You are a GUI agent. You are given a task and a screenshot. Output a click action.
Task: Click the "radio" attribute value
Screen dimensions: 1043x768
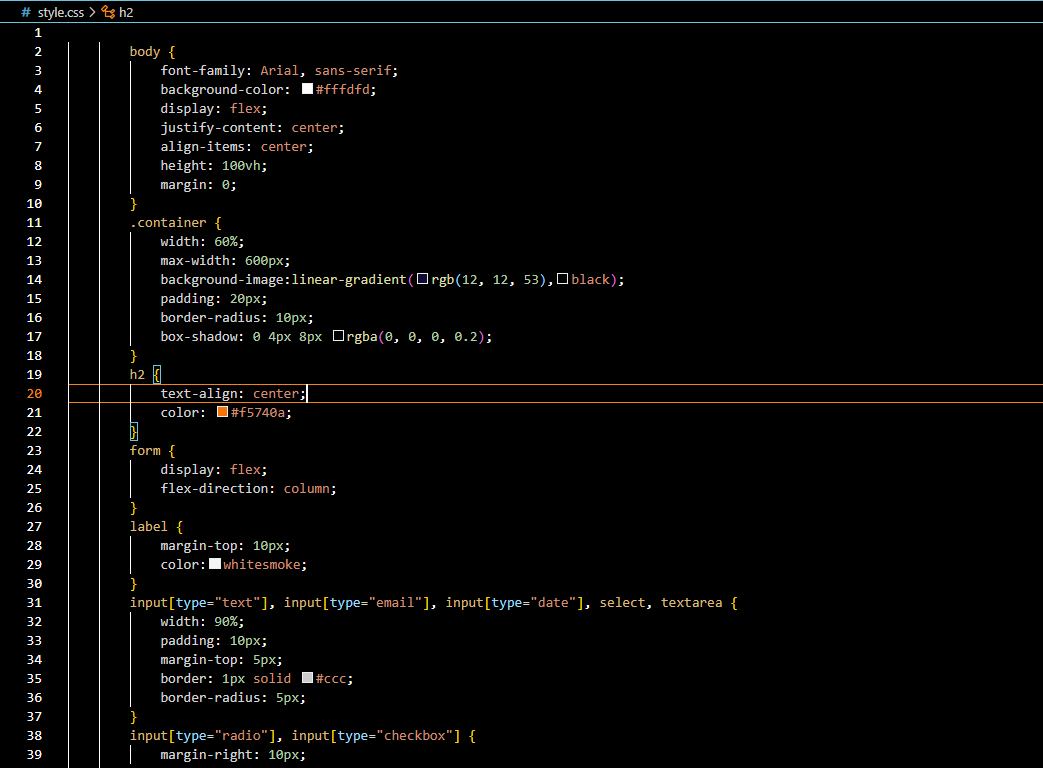[x=241, y=735]
